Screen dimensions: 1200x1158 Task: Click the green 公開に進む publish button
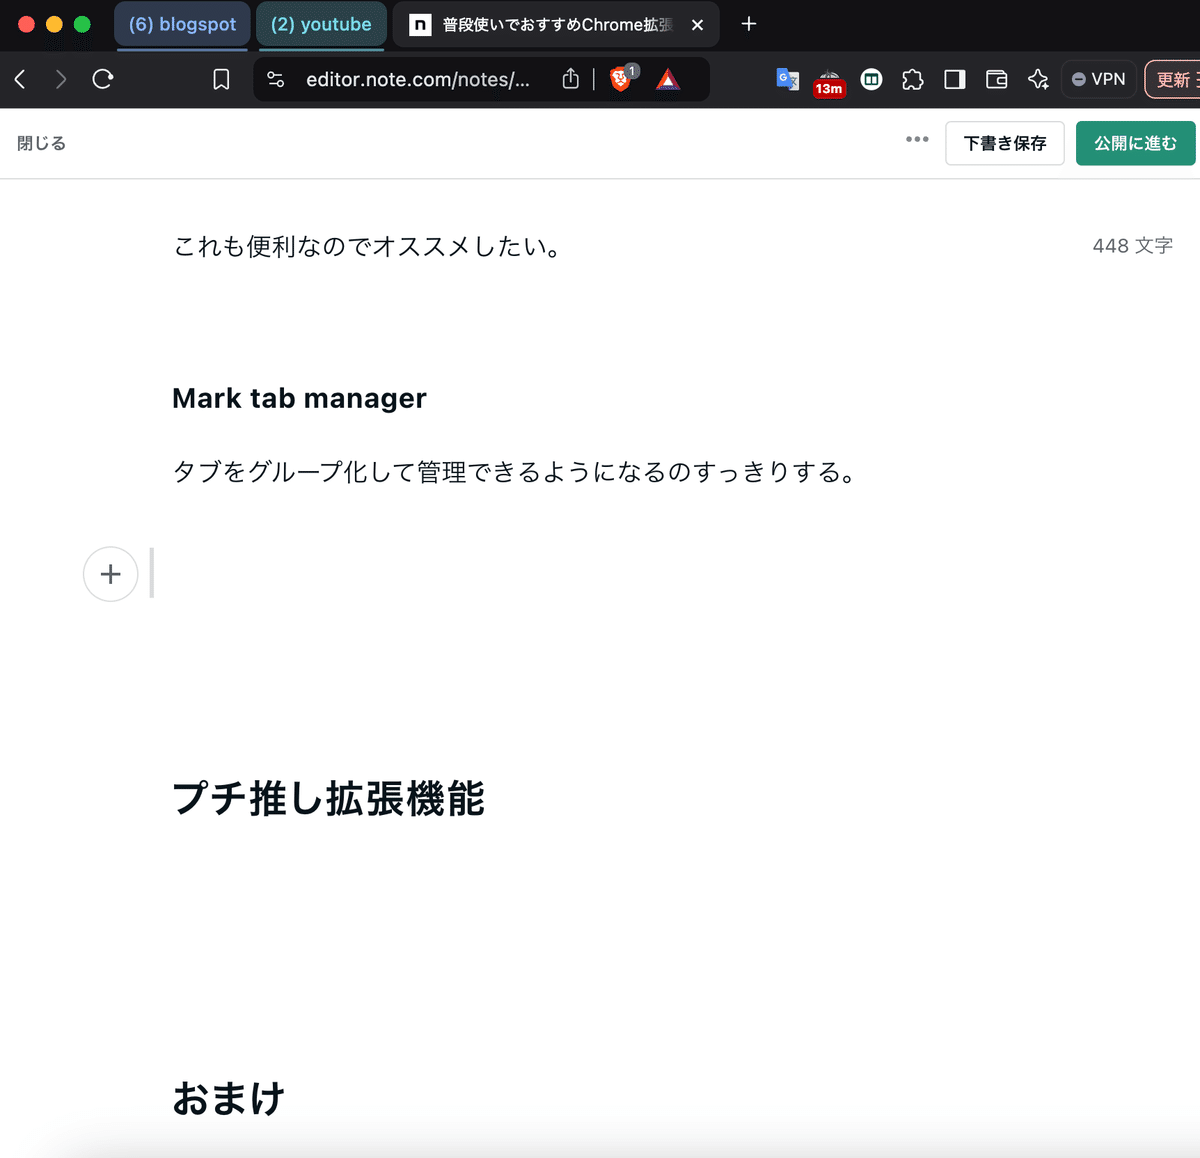[1135, 143]
